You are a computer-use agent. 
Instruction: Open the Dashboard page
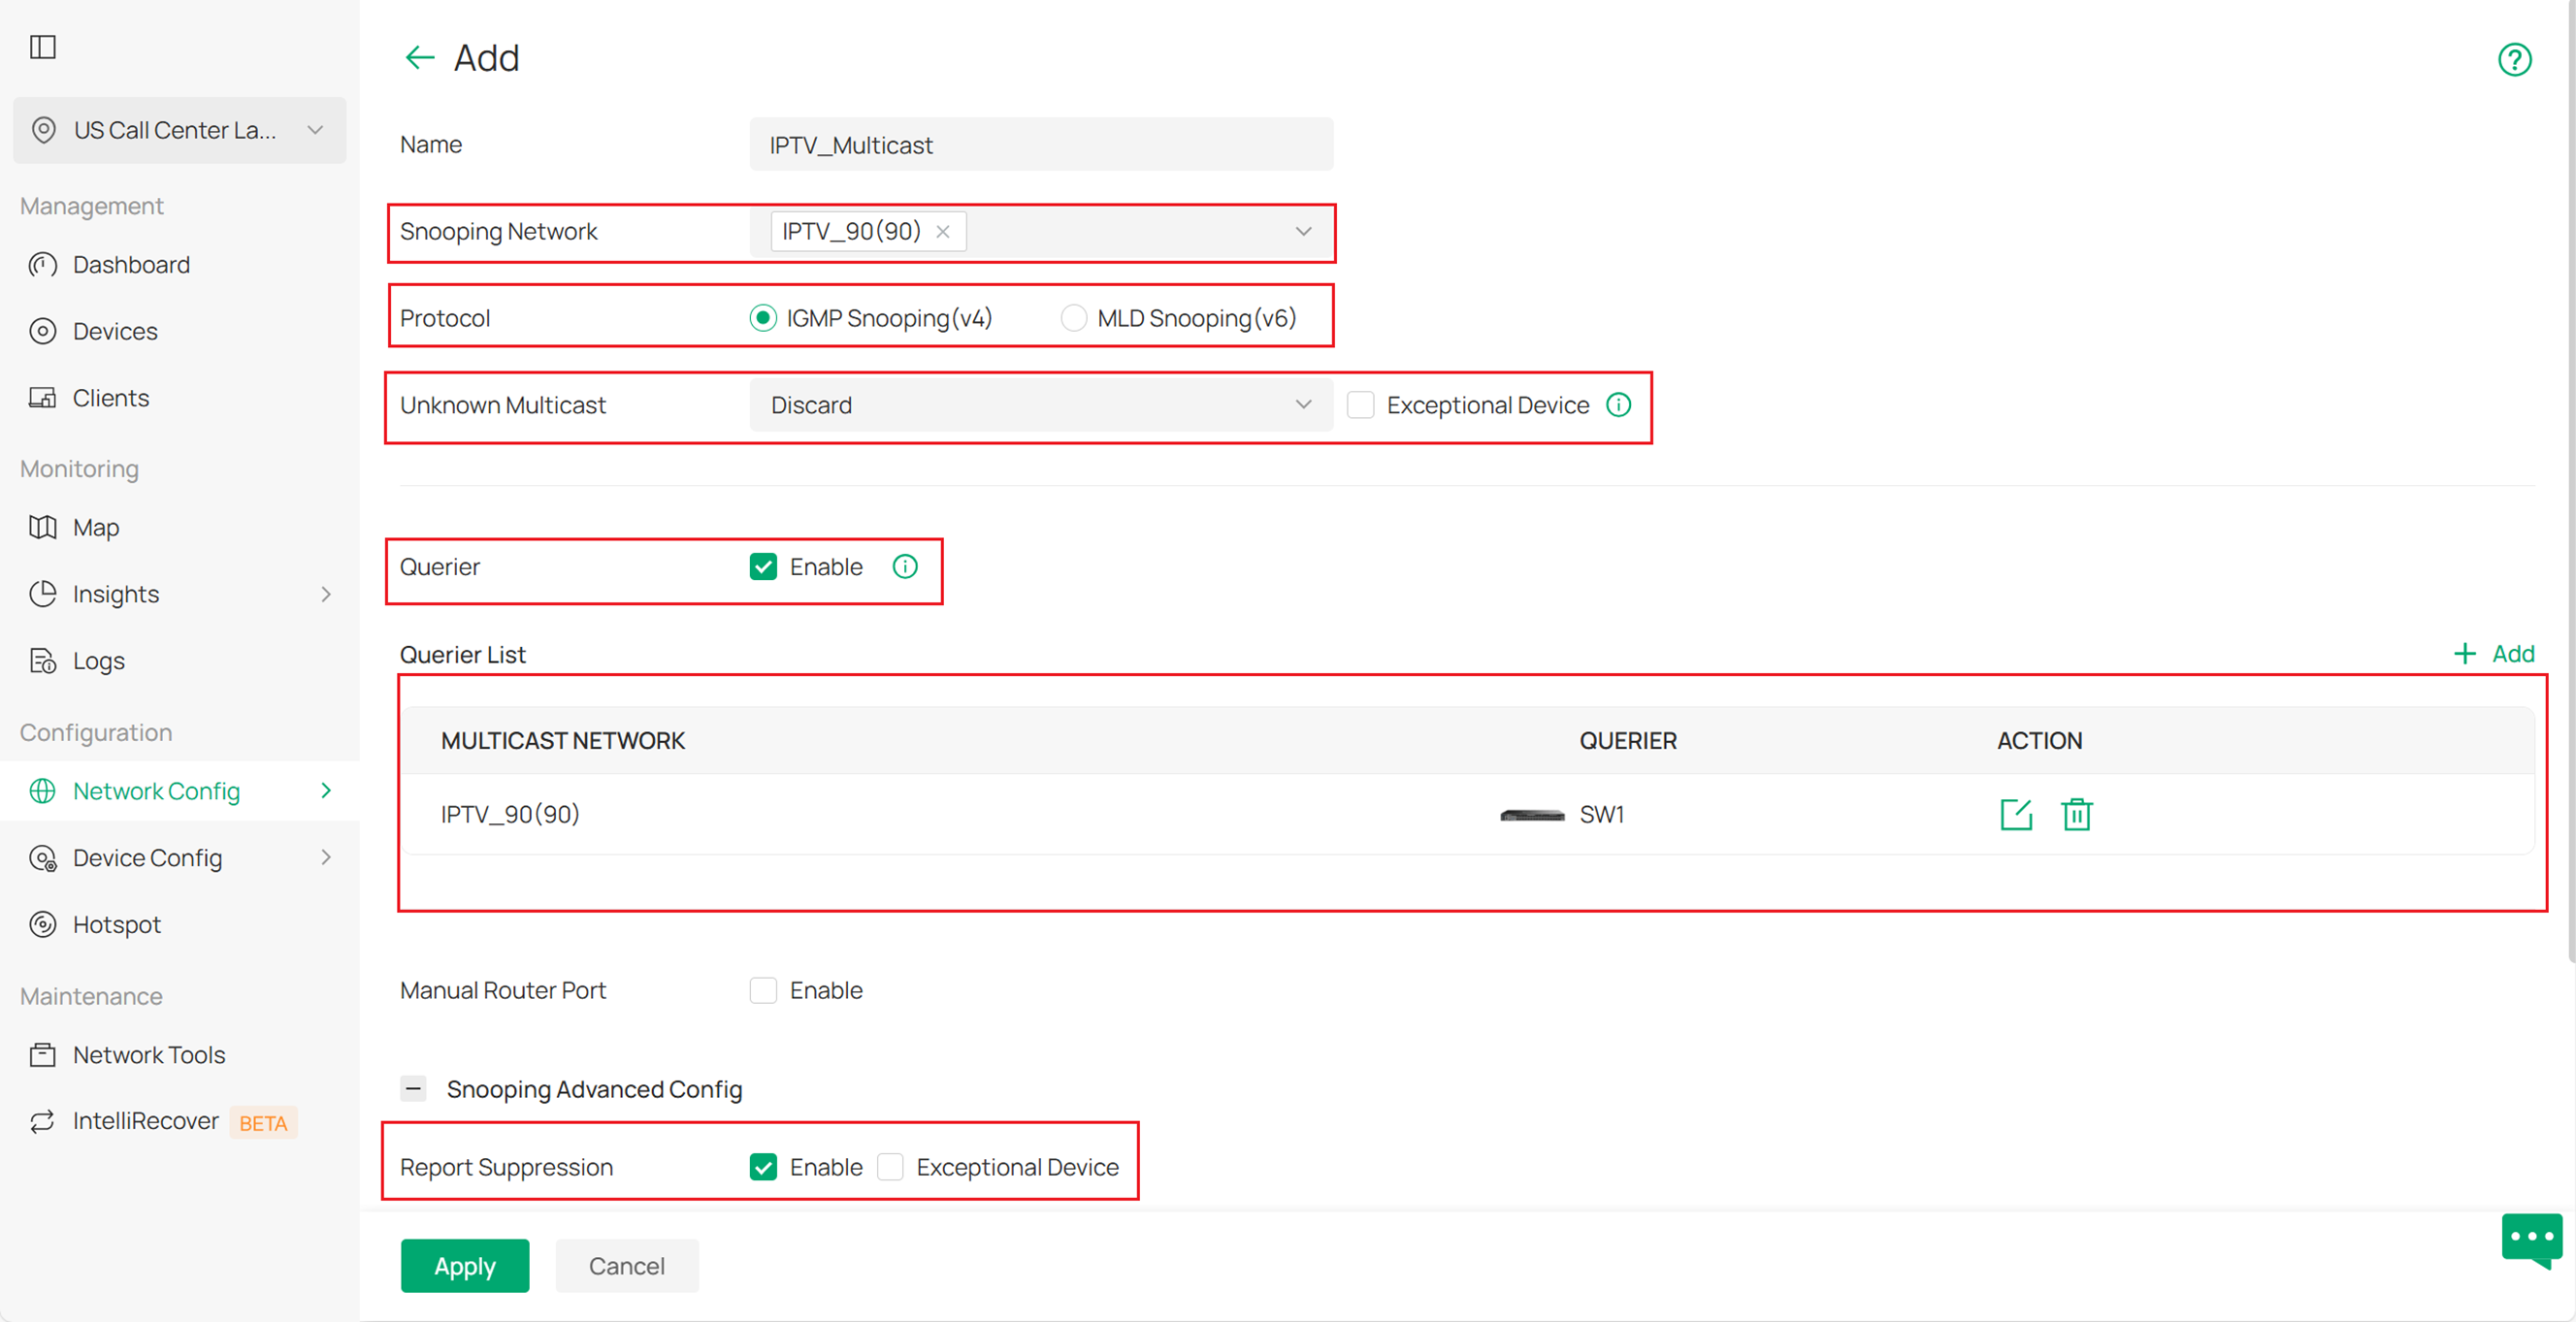coord(131,264)
